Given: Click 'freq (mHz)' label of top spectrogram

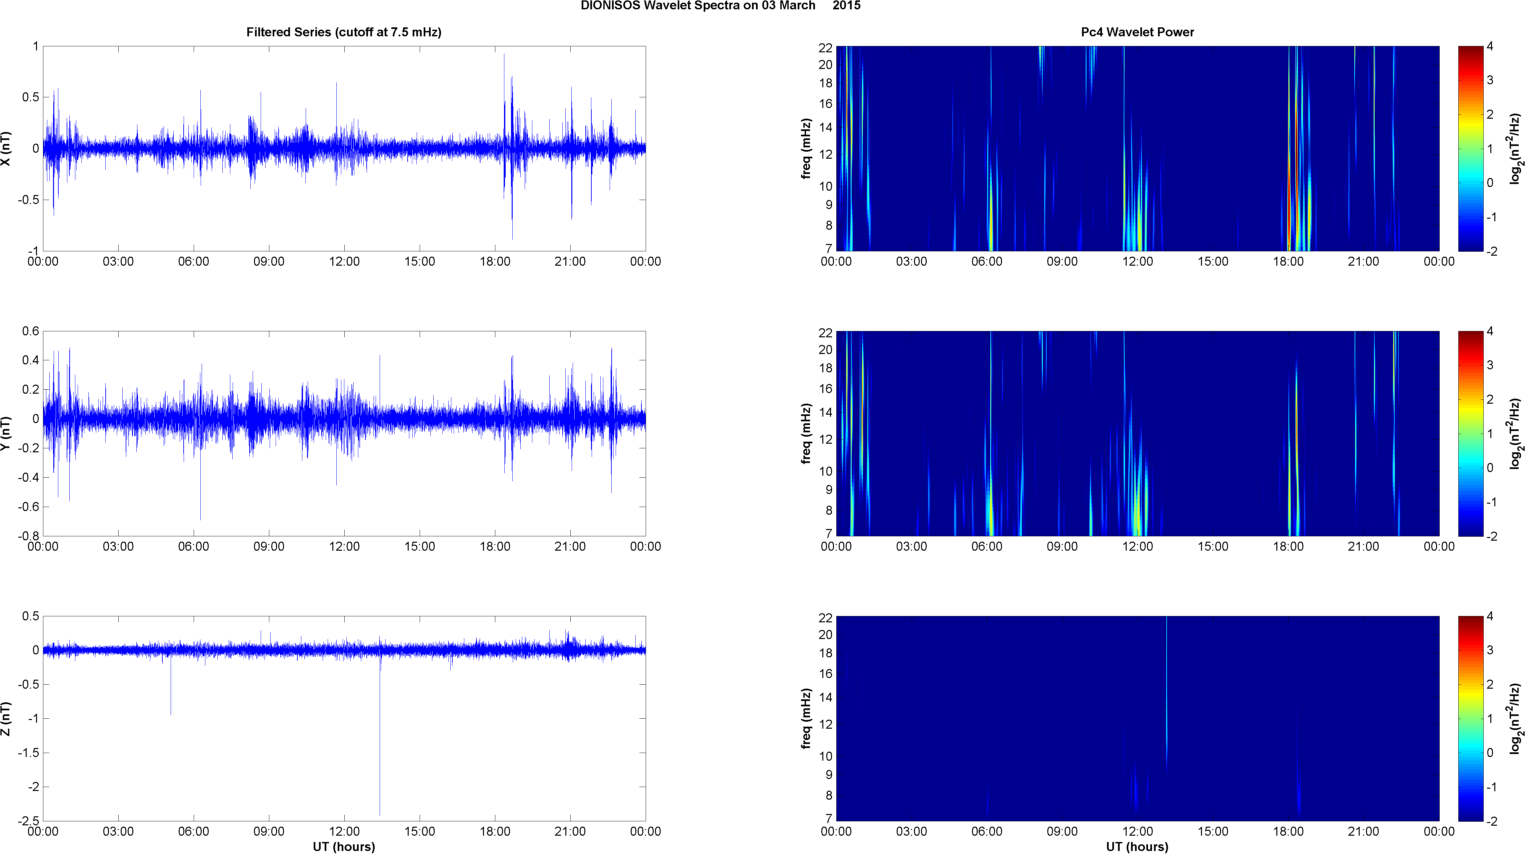Looking at the screenshot, I should point(806,148).
